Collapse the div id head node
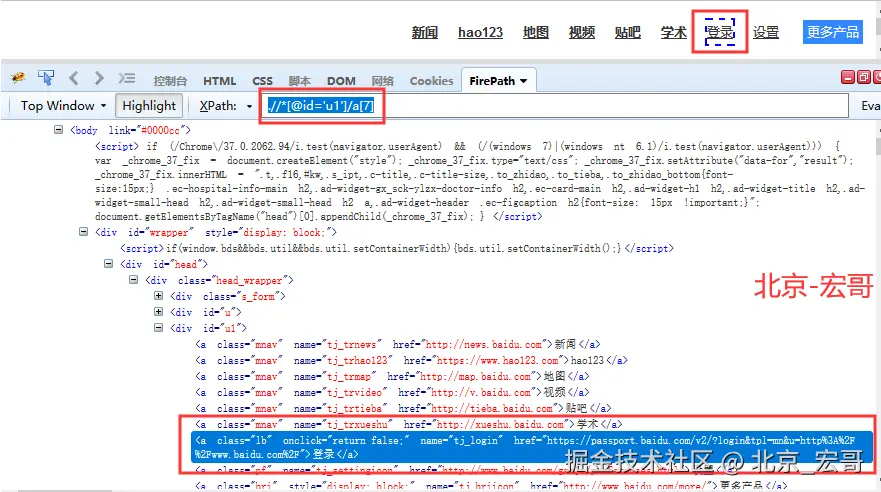The image size is (881, 492). click(108, 263)
